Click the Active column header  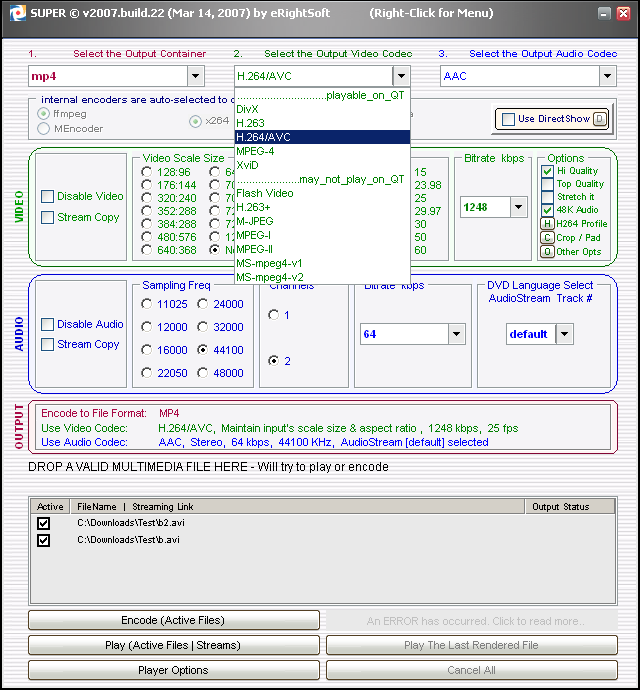50,506
